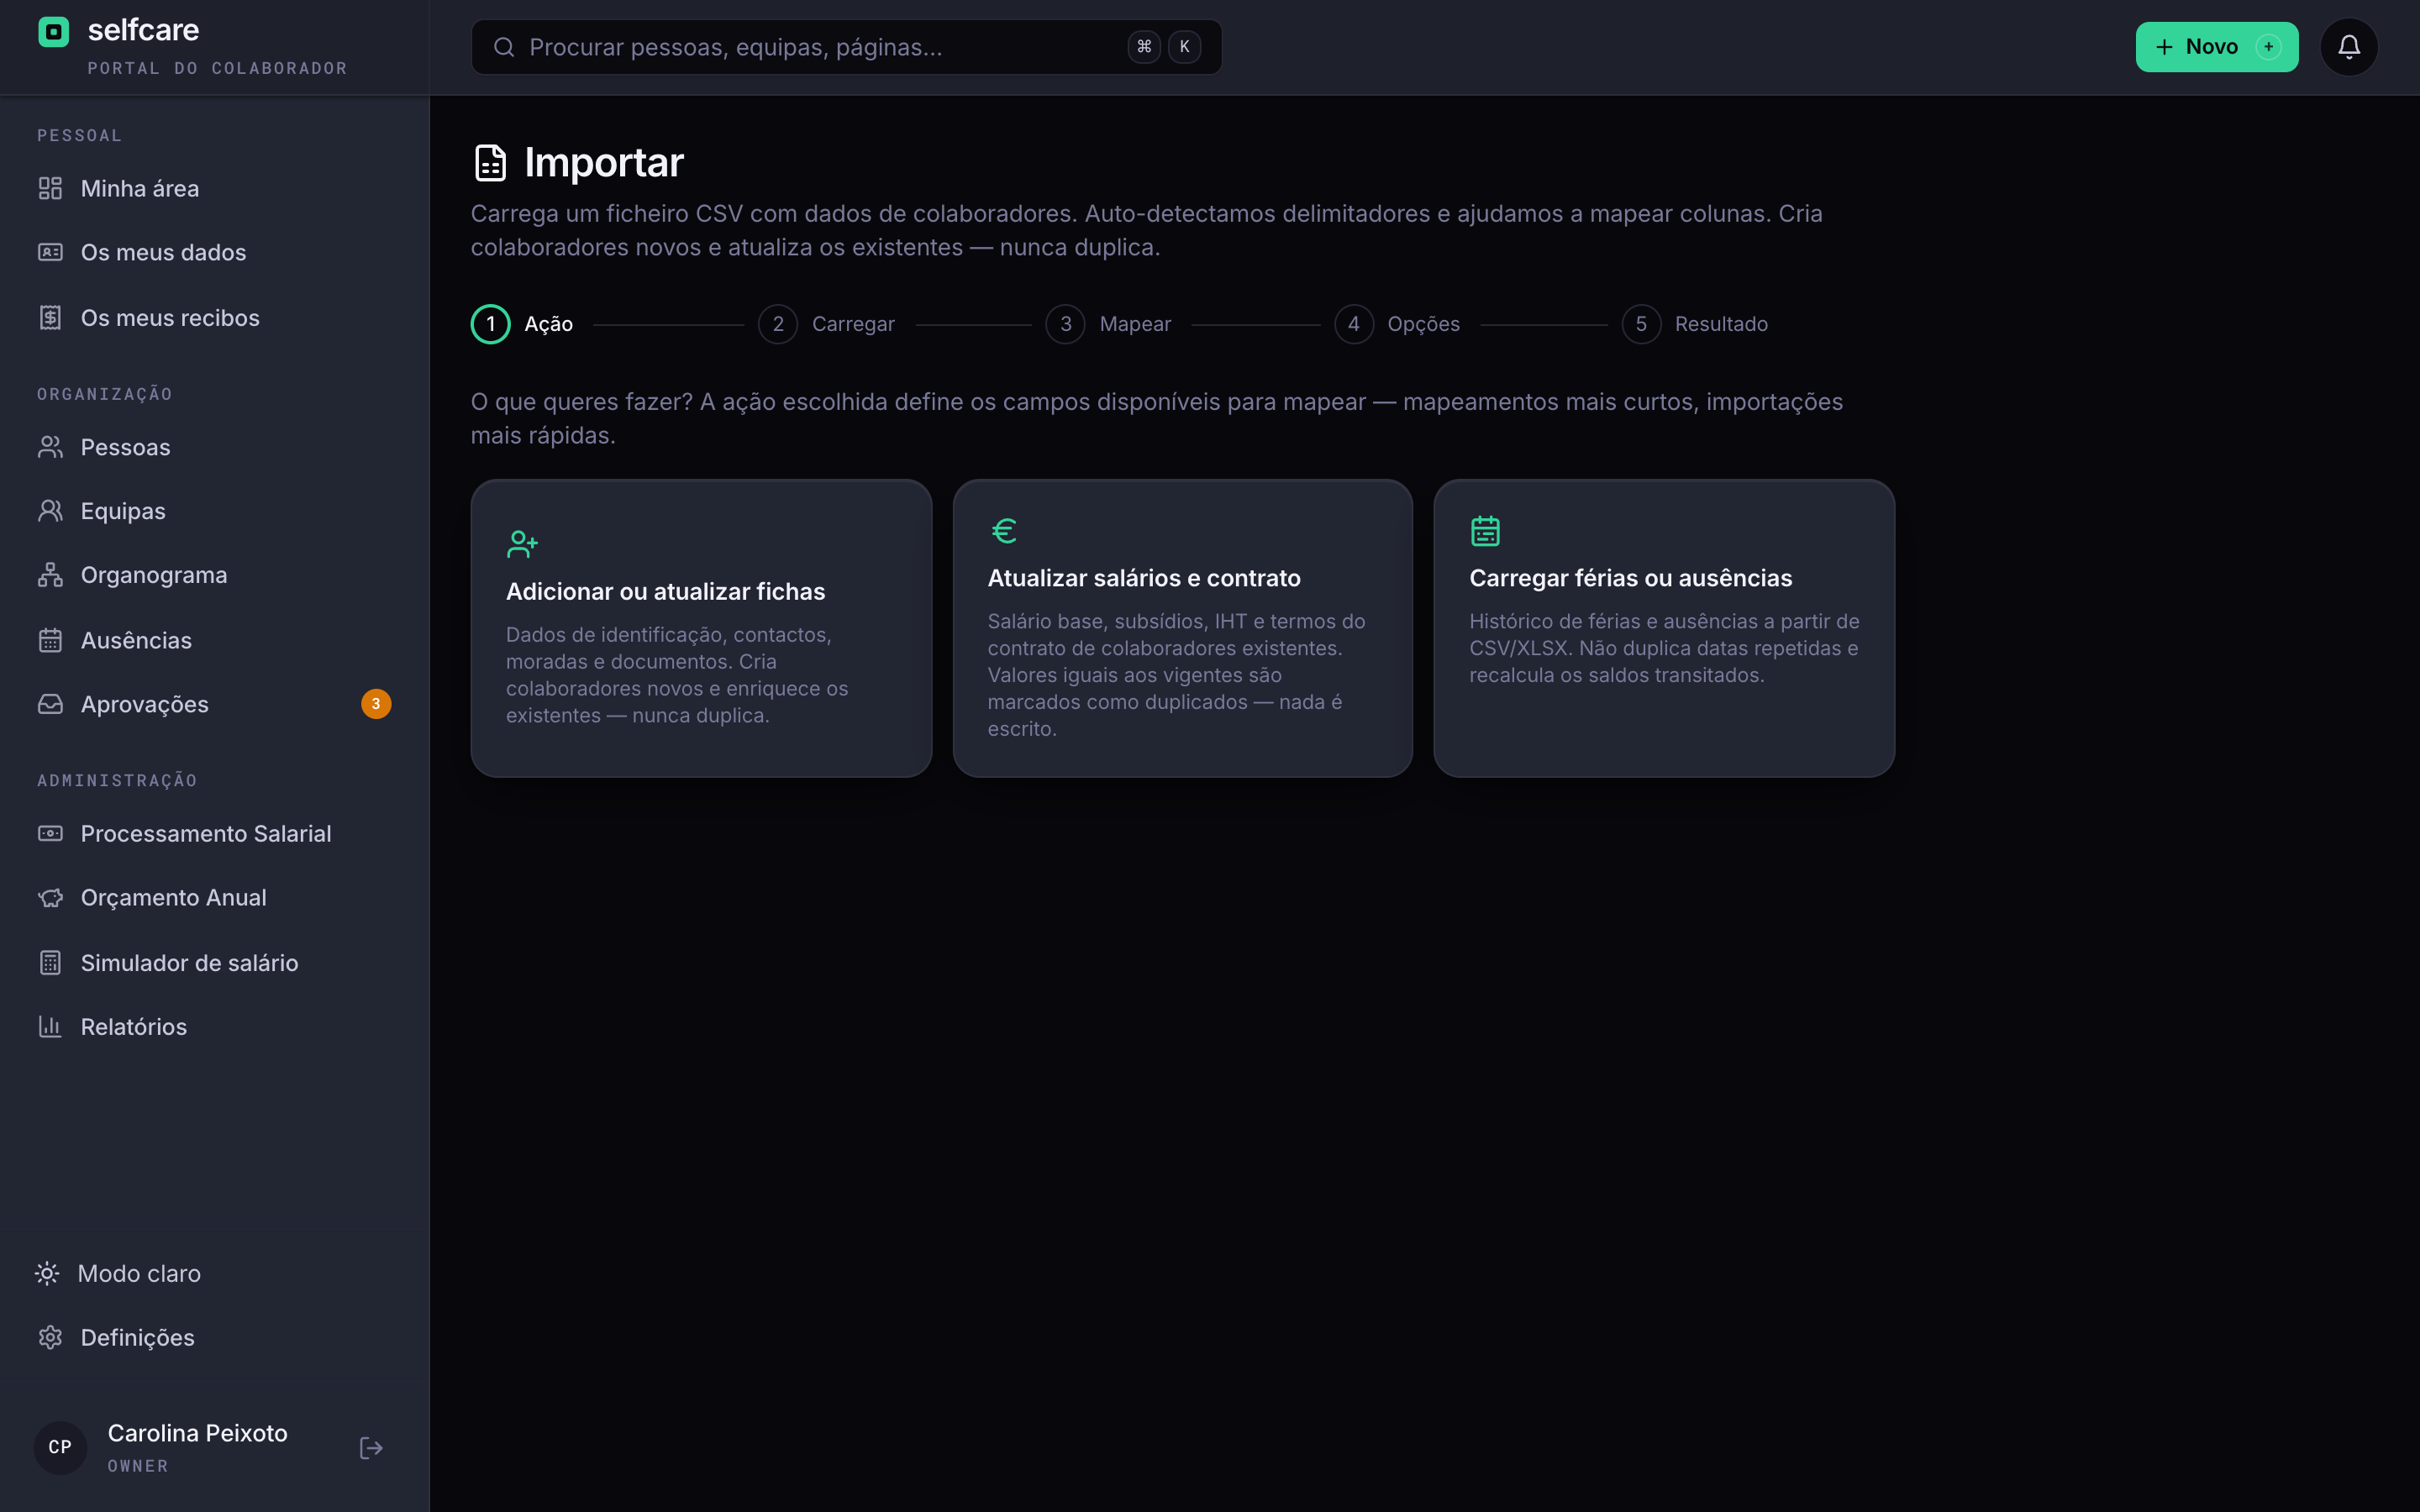Click the Orçamento Anual piggy bank icon
The image size is (2420, 1512).
coord(50,898)
